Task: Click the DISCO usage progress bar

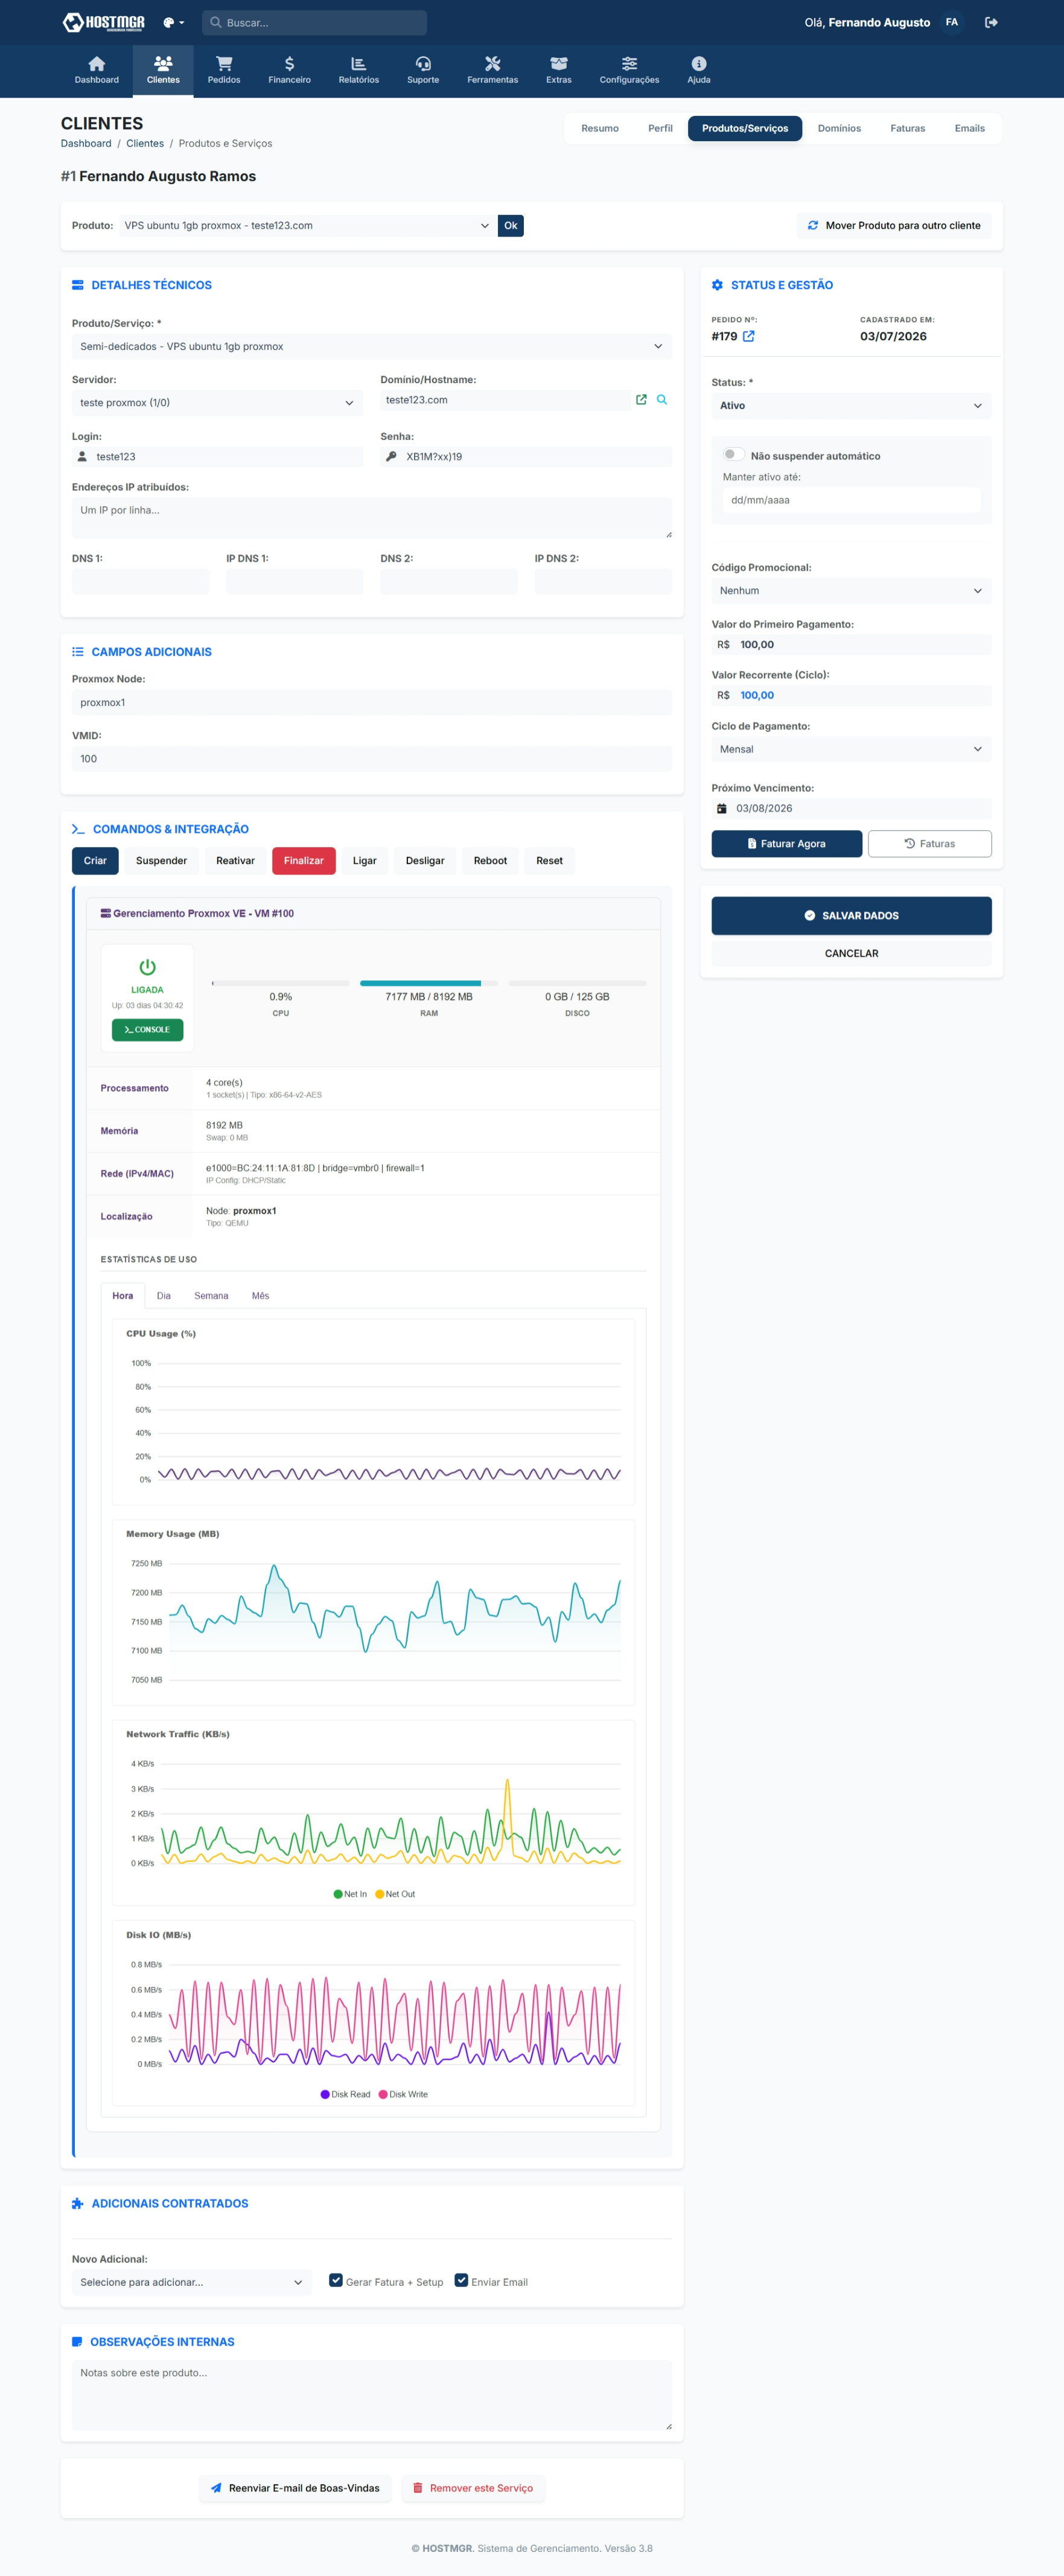Action: click(x=577, y=983)
